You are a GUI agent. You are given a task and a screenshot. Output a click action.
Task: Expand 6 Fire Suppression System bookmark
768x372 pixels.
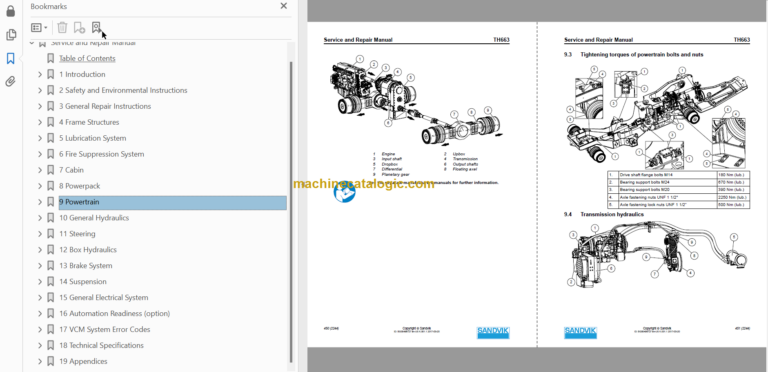coord(40,154)
